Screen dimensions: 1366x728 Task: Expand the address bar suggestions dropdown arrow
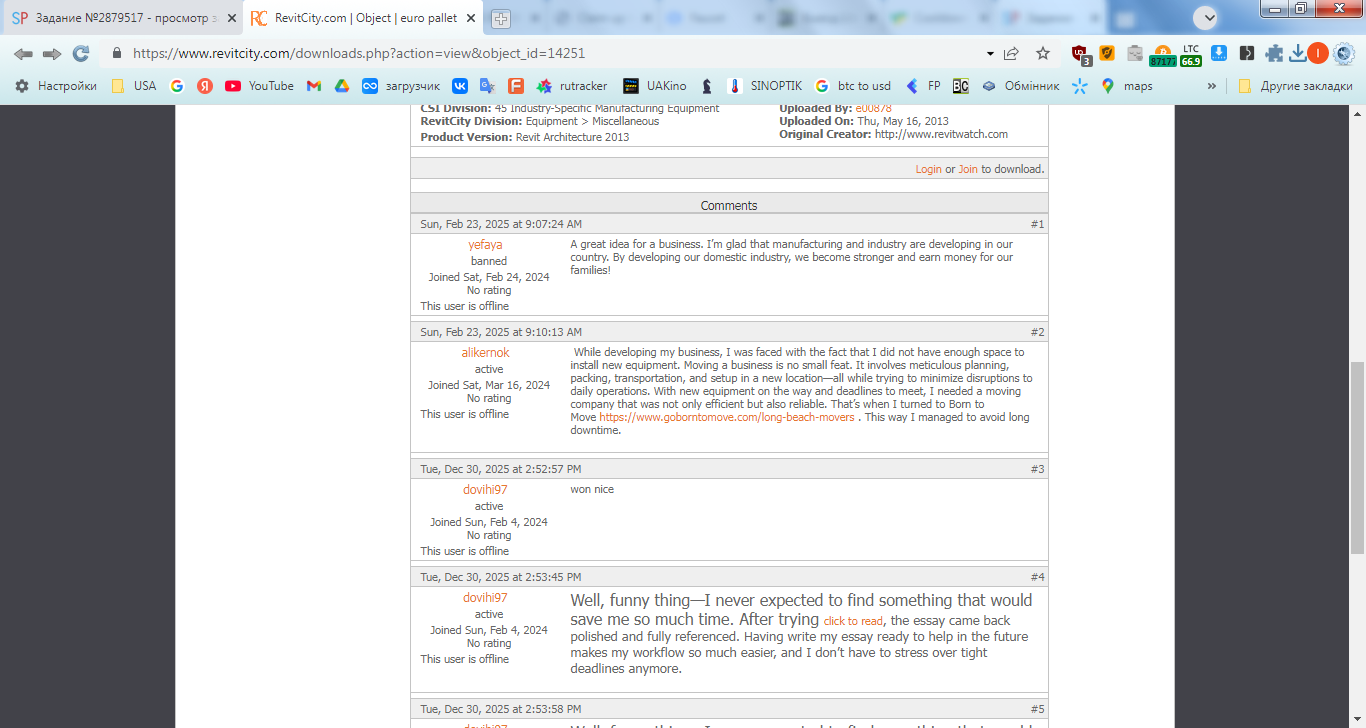click(990, 54)
